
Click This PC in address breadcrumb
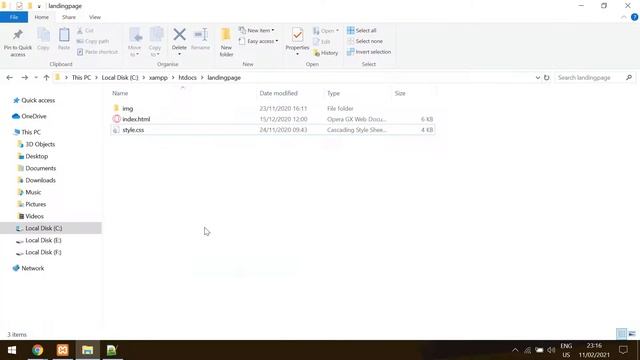(81, 78)
